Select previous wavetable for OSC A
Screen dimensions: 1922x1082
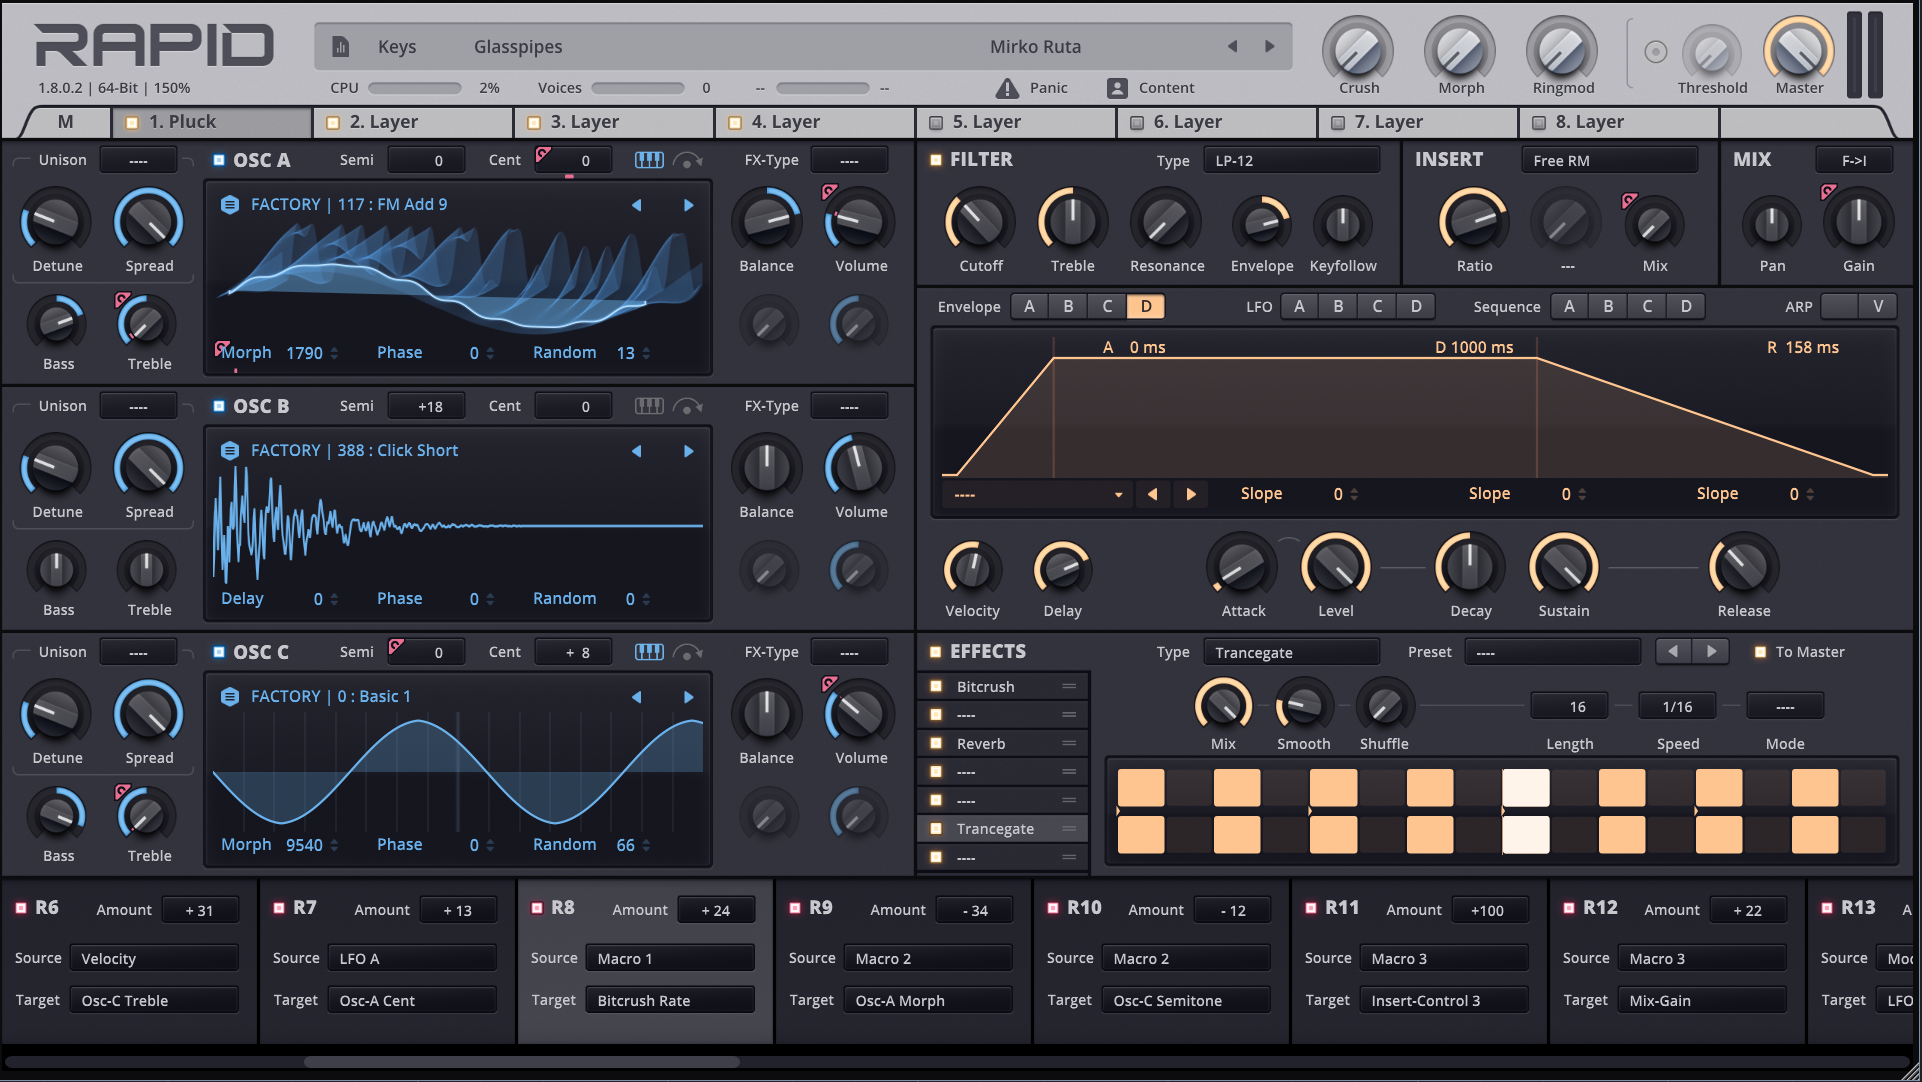coord(636,205)
